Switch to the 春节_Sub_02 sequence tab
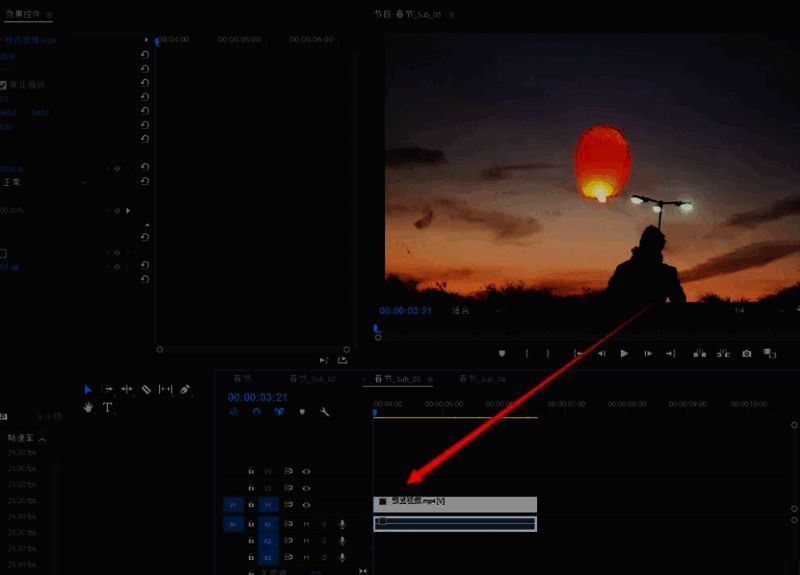The image size is (800, 575). 313,380
